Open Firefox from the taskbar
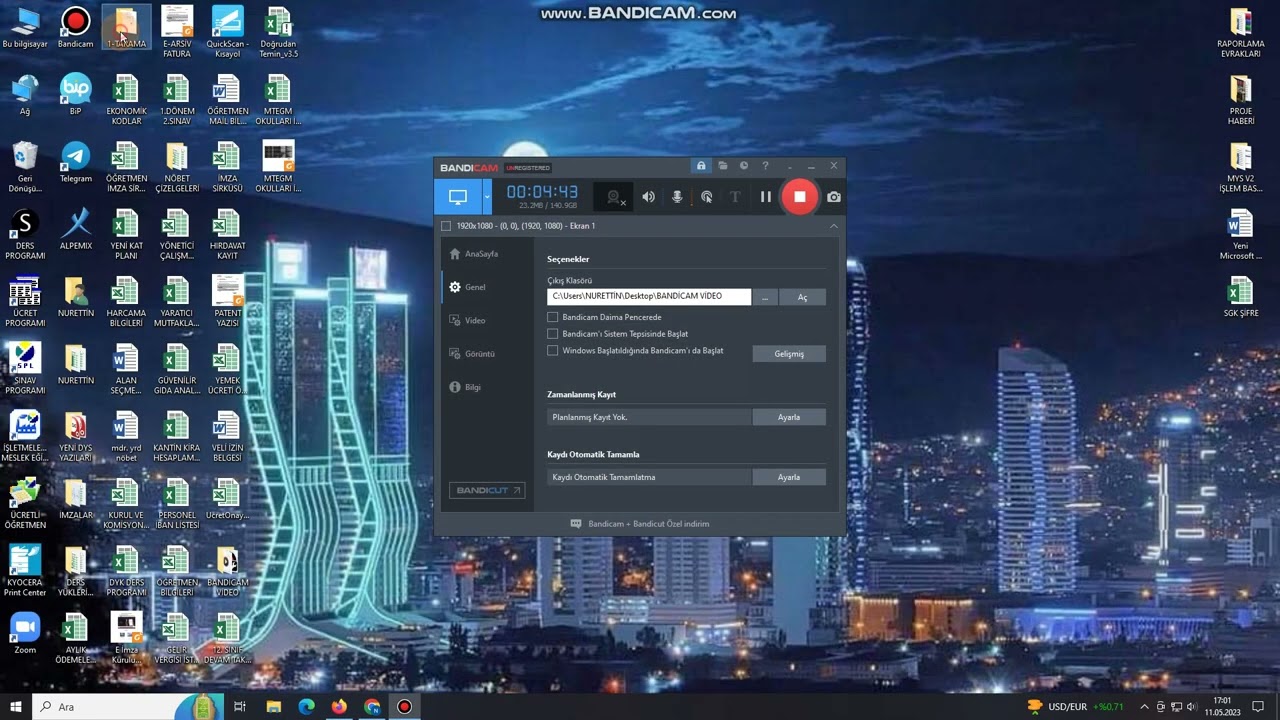Image resolution: width=1280 pixels, height=720 pixels. pos(339,707)
